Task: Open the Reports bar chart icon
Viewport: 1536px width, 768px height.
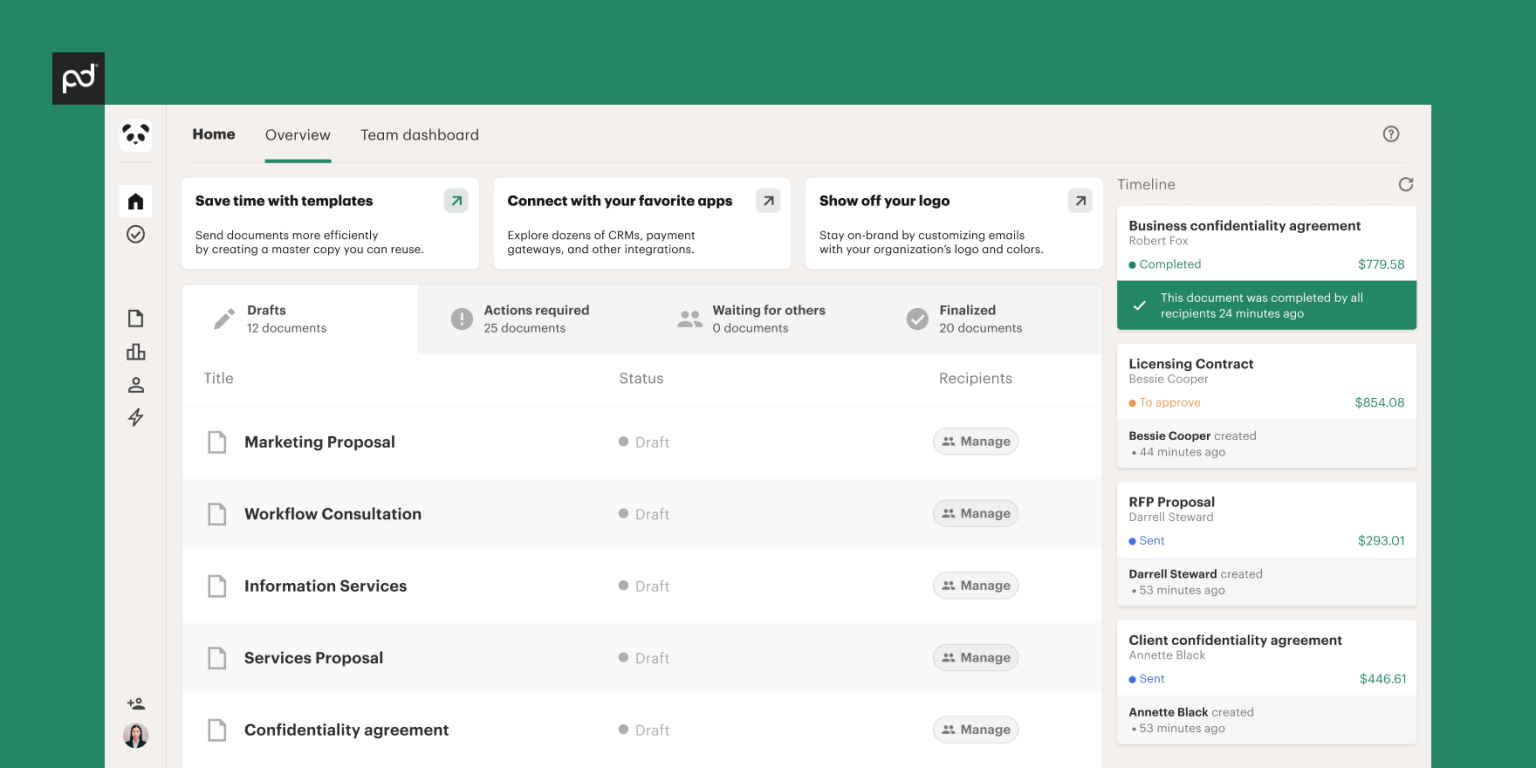Action: 136,352
